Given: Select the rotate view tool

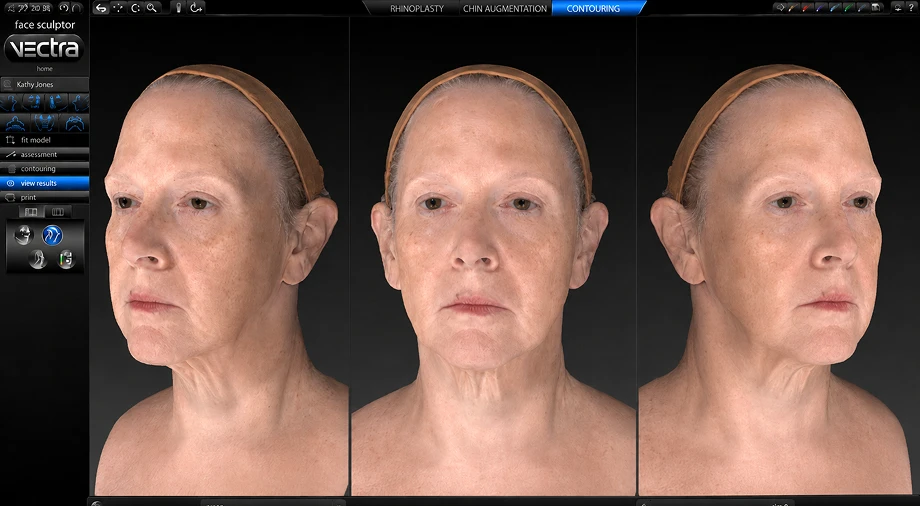Looking at the screenshot, I should pos(135,8).
